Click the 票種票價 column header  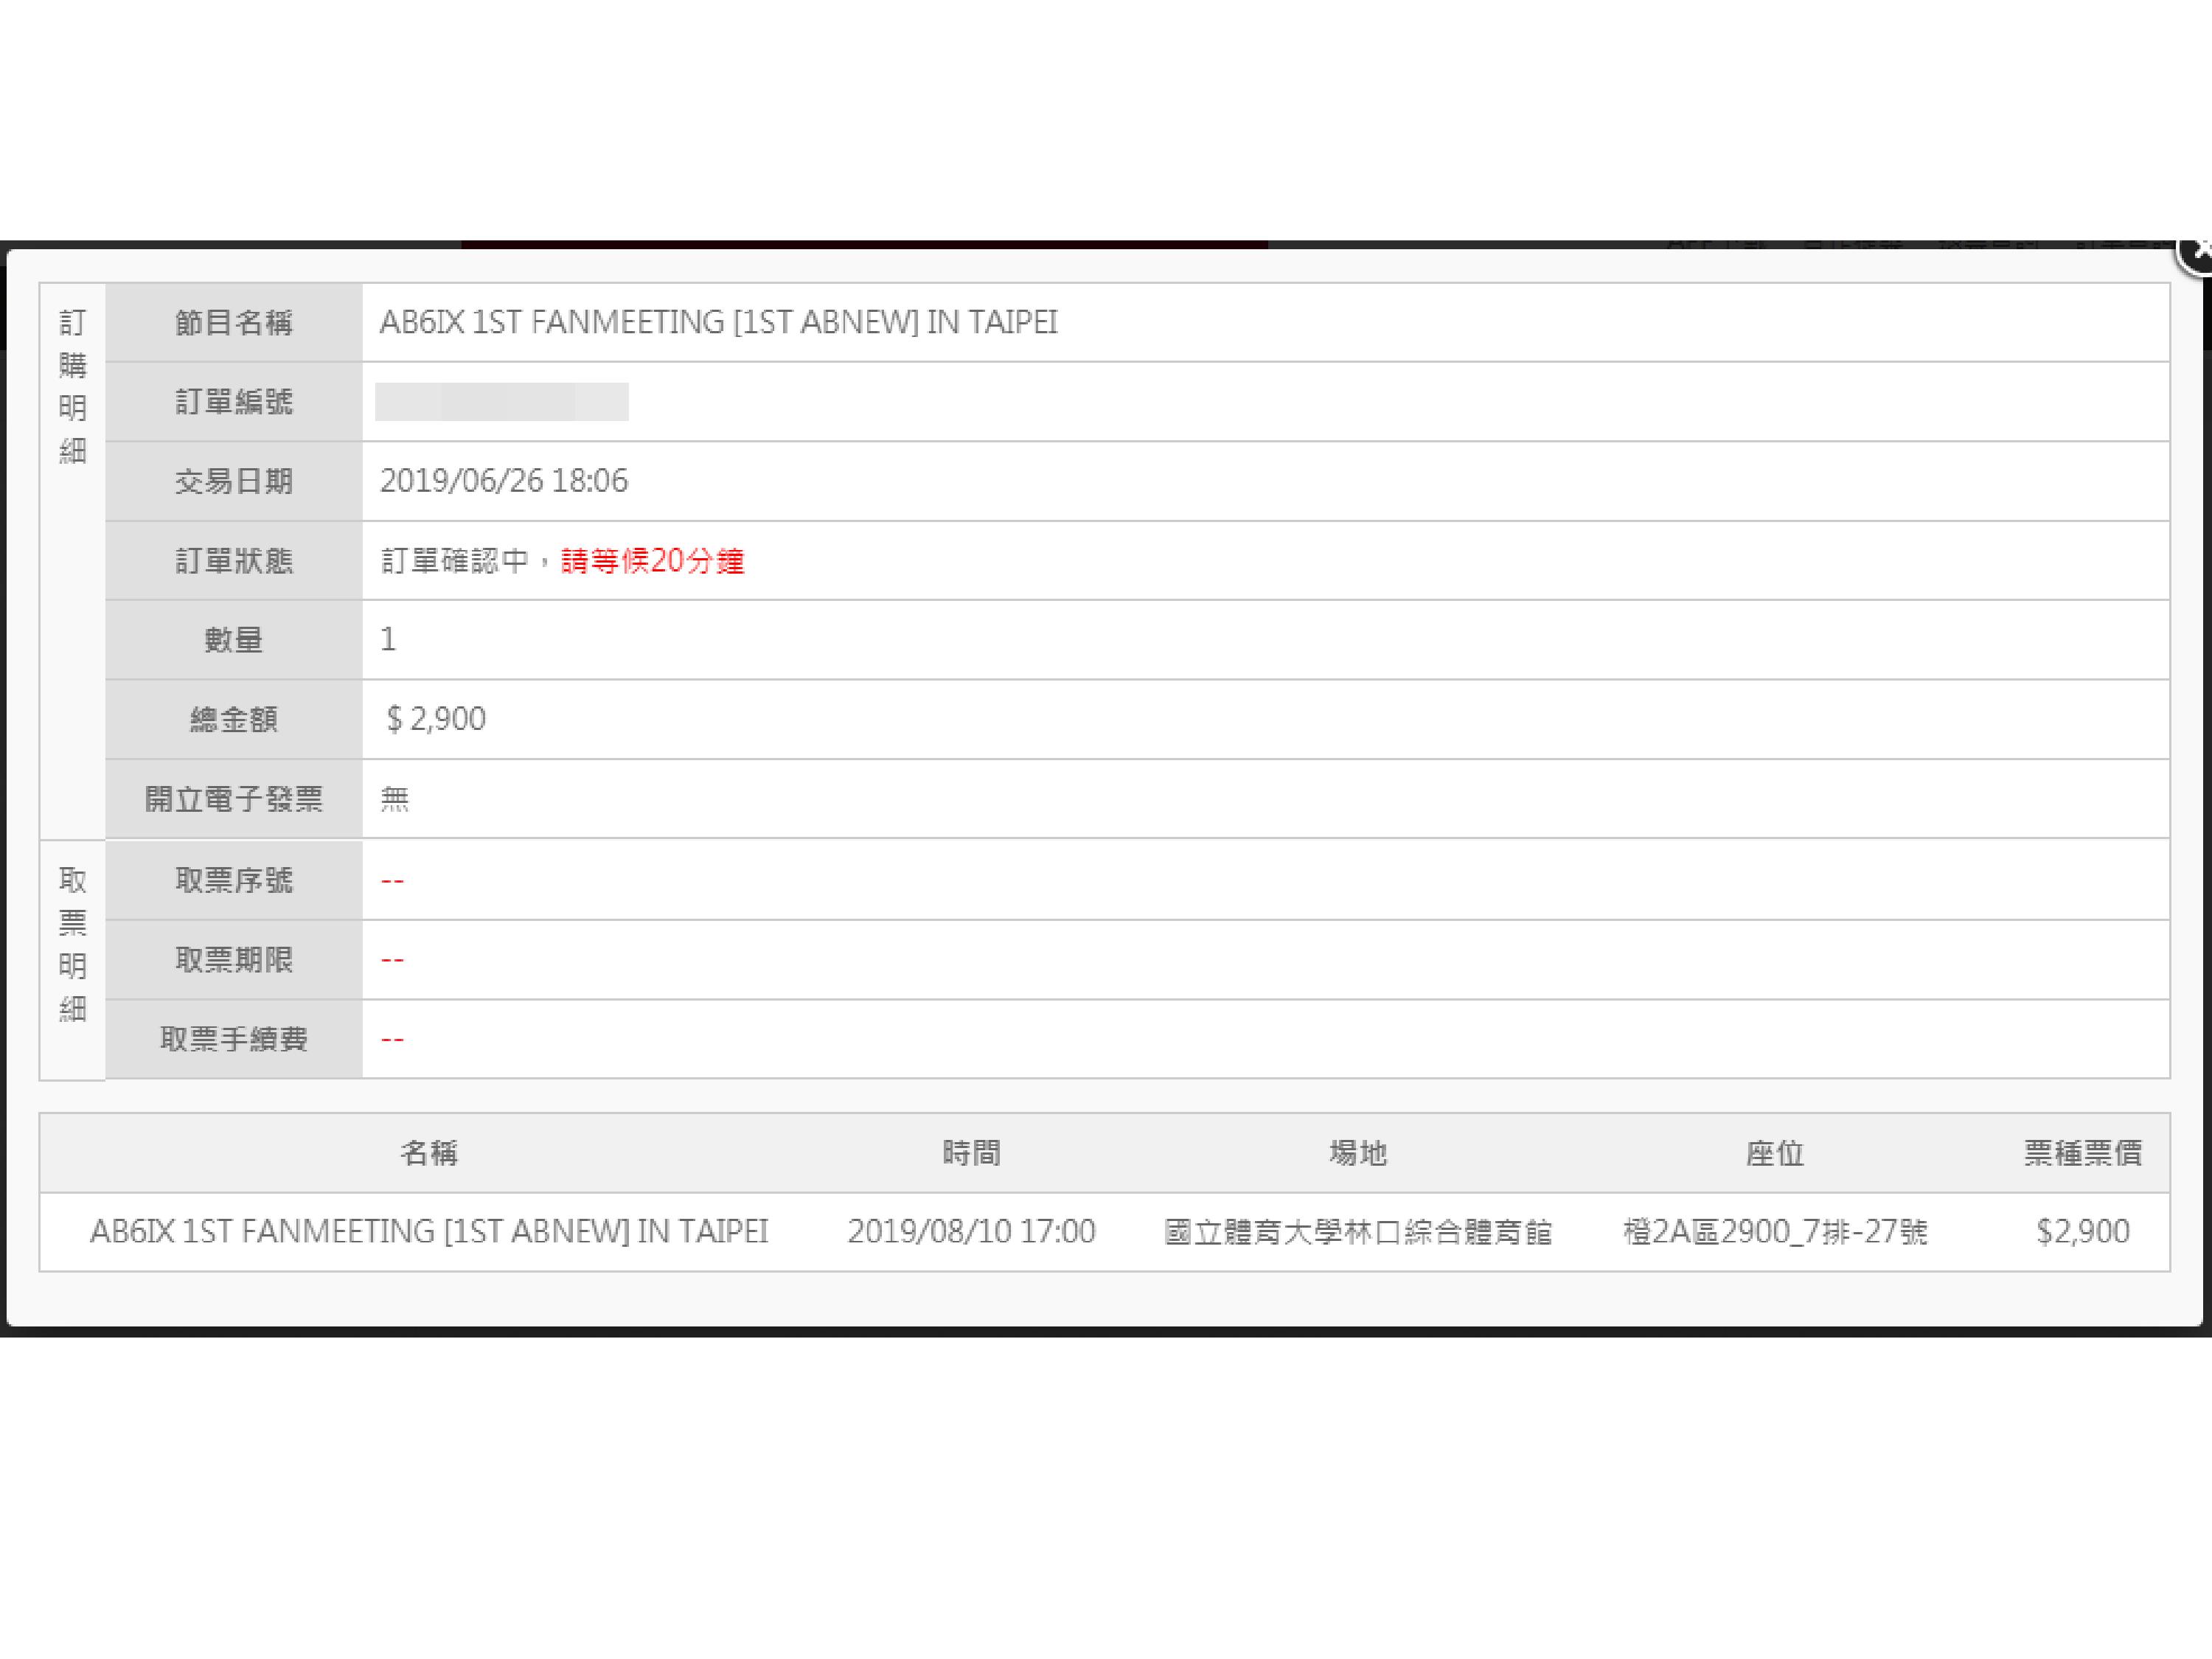coord(2082,1153)
